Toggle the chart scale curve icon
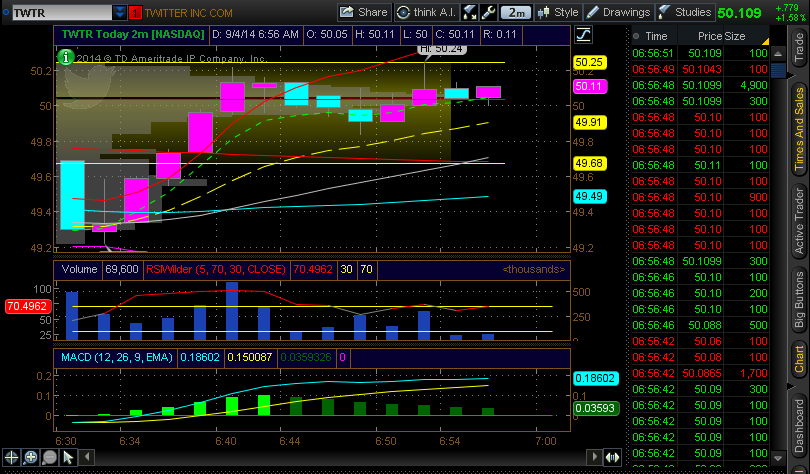This screenshot has width=810, height=474. (x=583, y=35)
